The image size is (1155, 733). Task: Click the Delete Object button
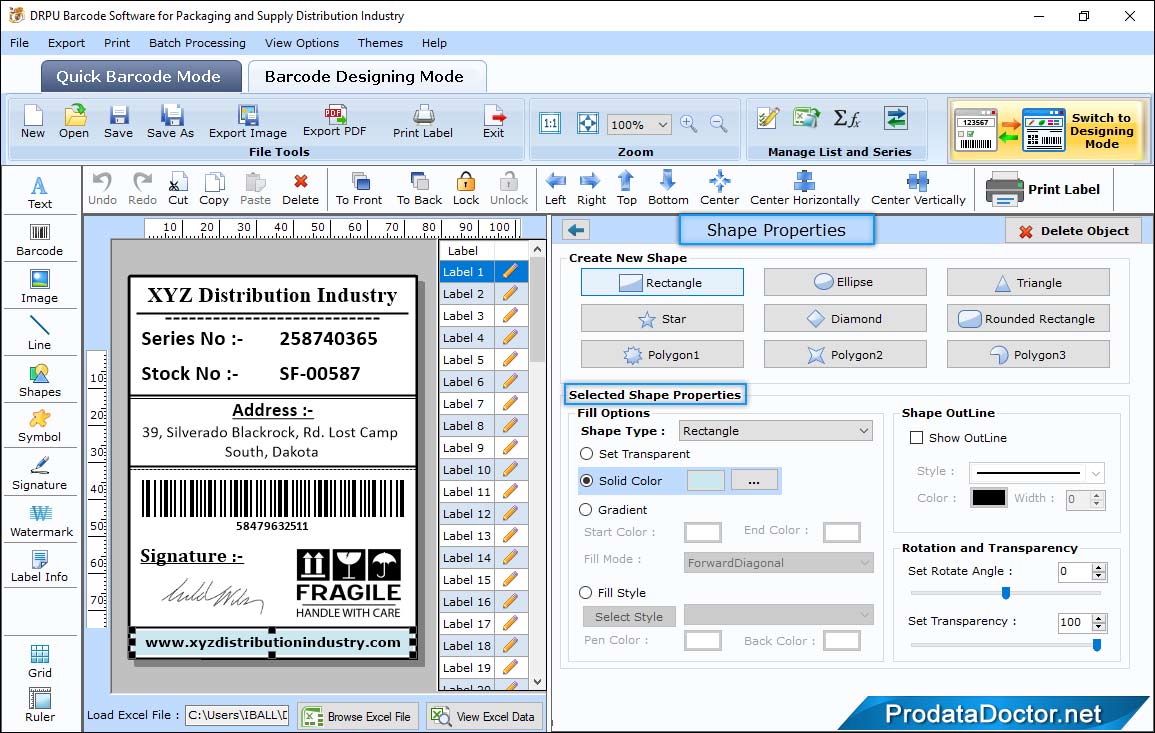pos(1073,231)
